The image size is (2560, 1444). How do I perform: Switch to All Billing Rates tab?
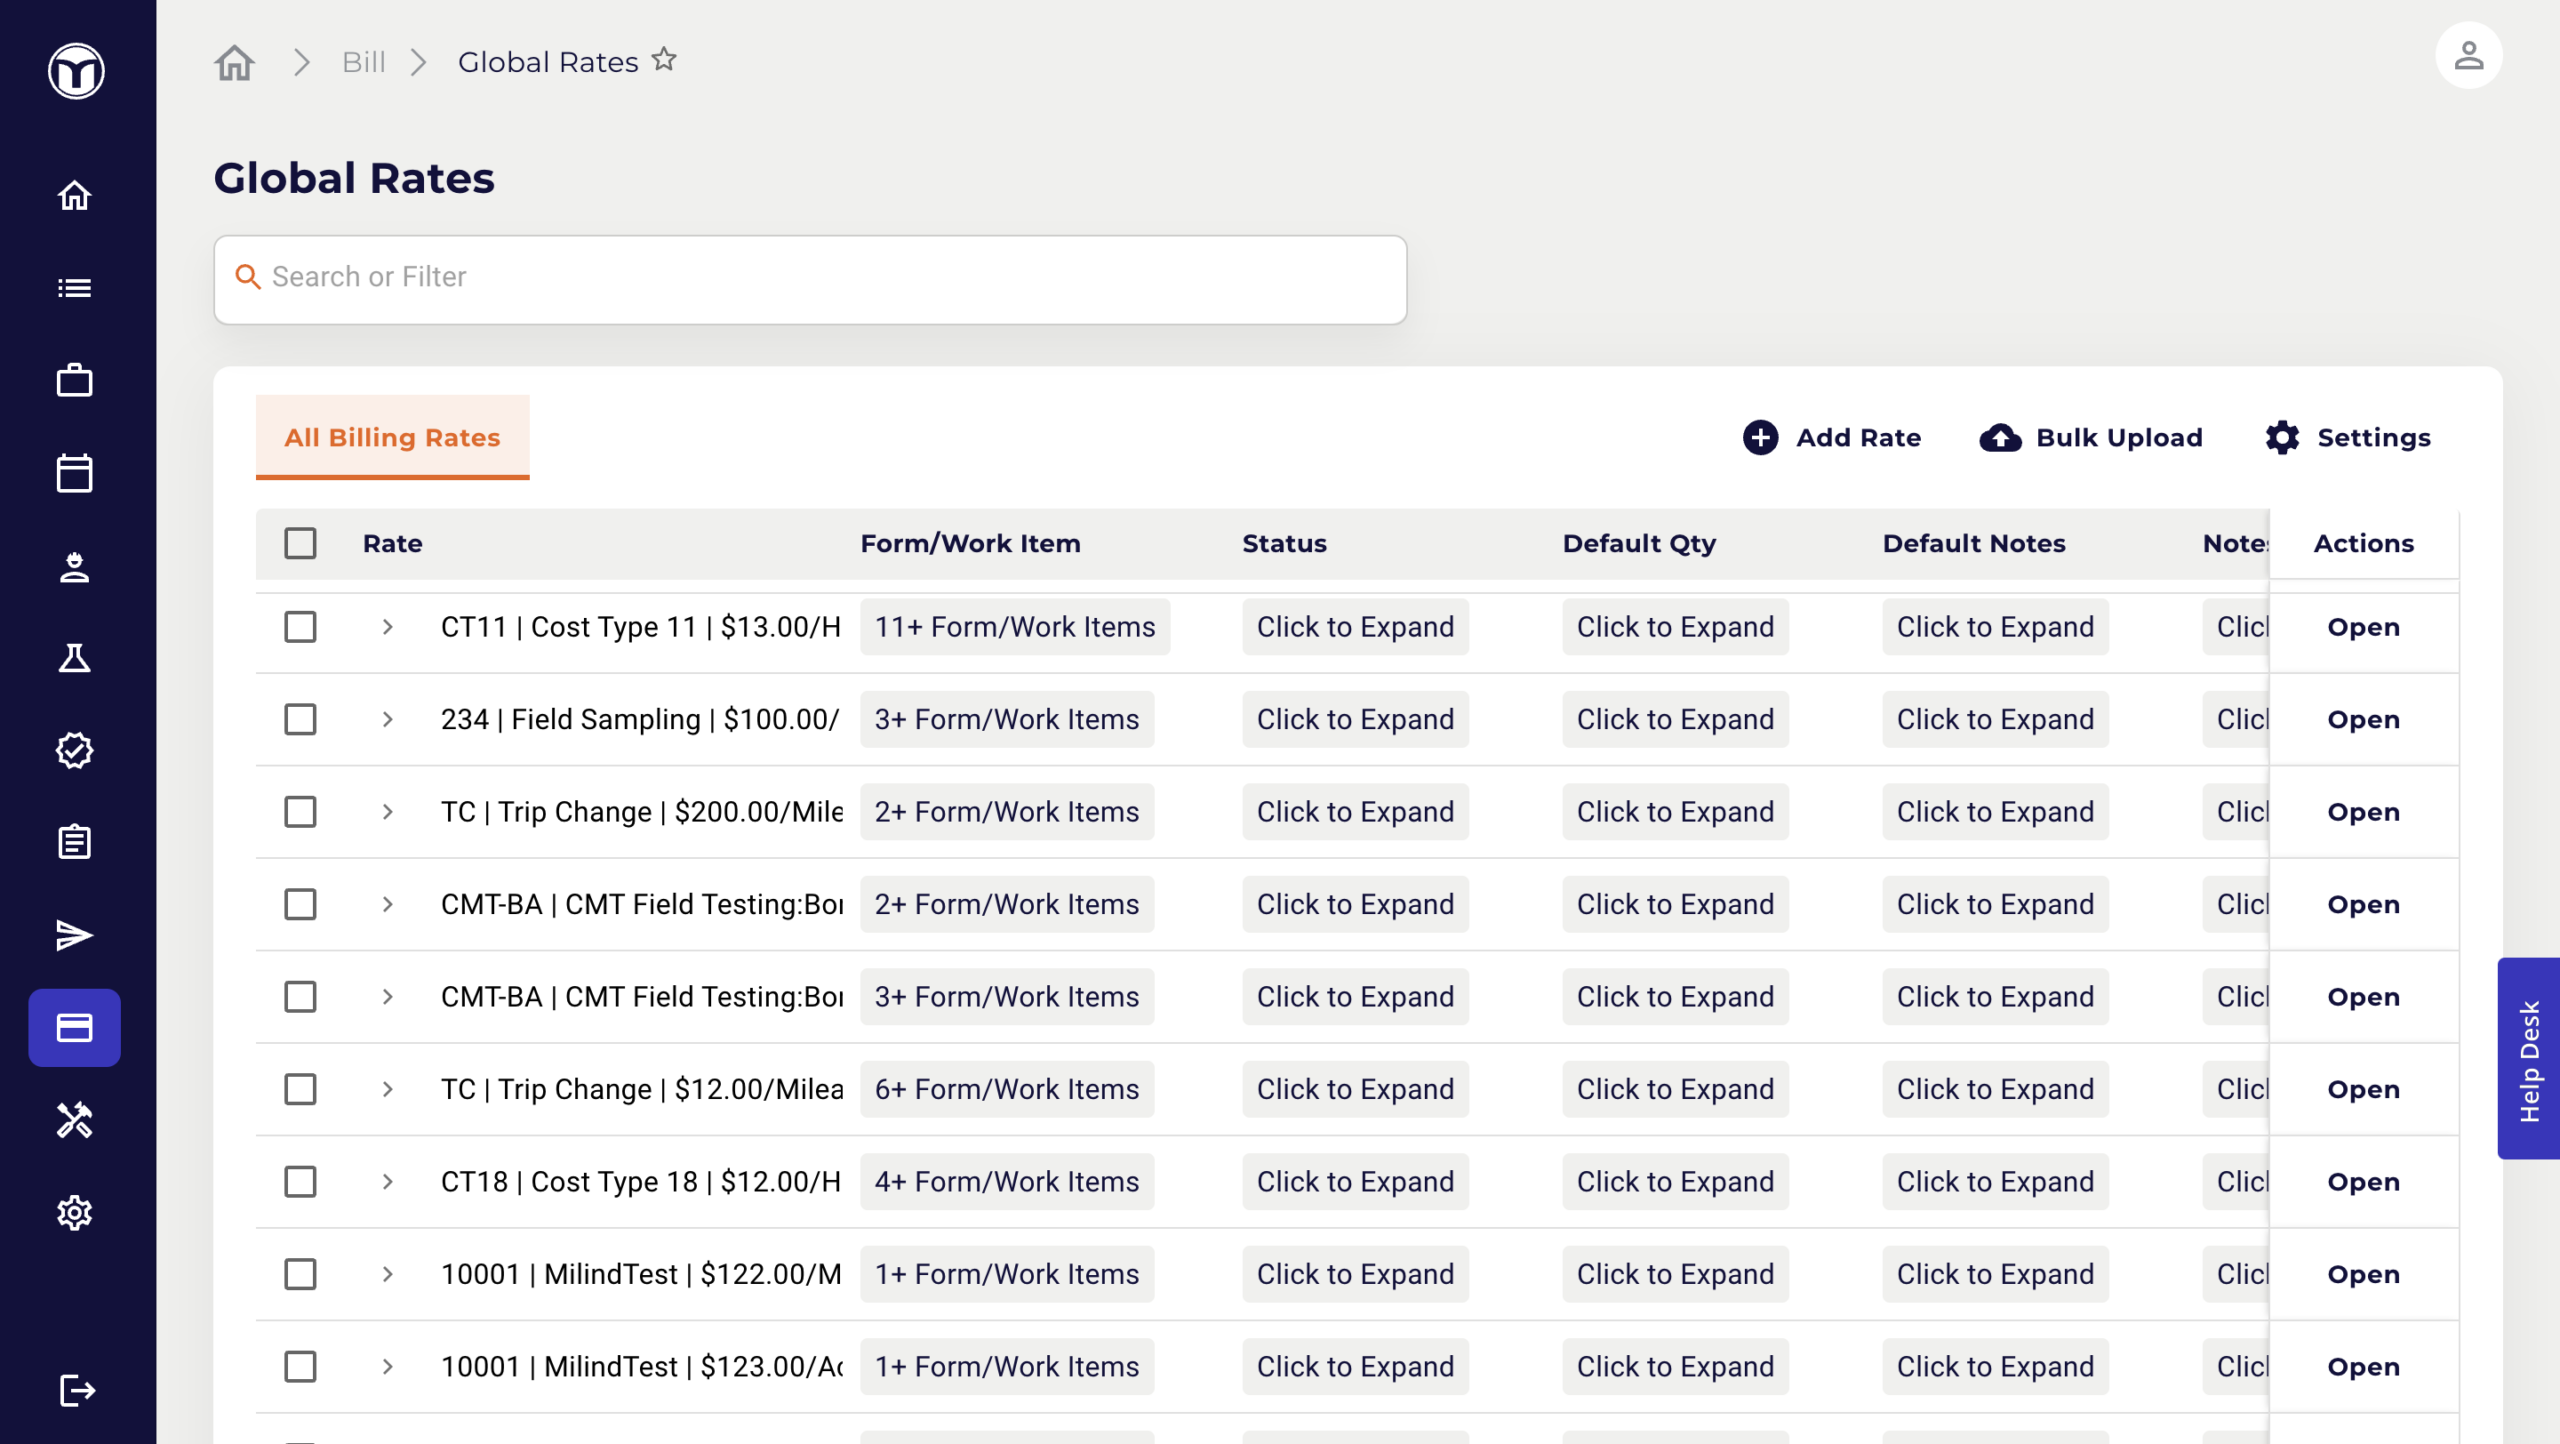coord(392,437)
